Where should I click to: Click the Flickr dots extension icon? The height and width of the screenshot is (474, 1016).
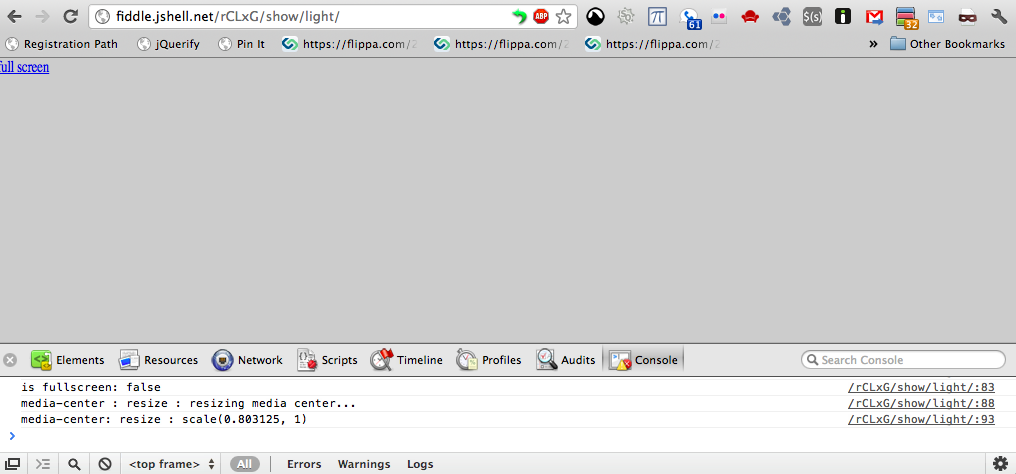click(x=719, y=17)
